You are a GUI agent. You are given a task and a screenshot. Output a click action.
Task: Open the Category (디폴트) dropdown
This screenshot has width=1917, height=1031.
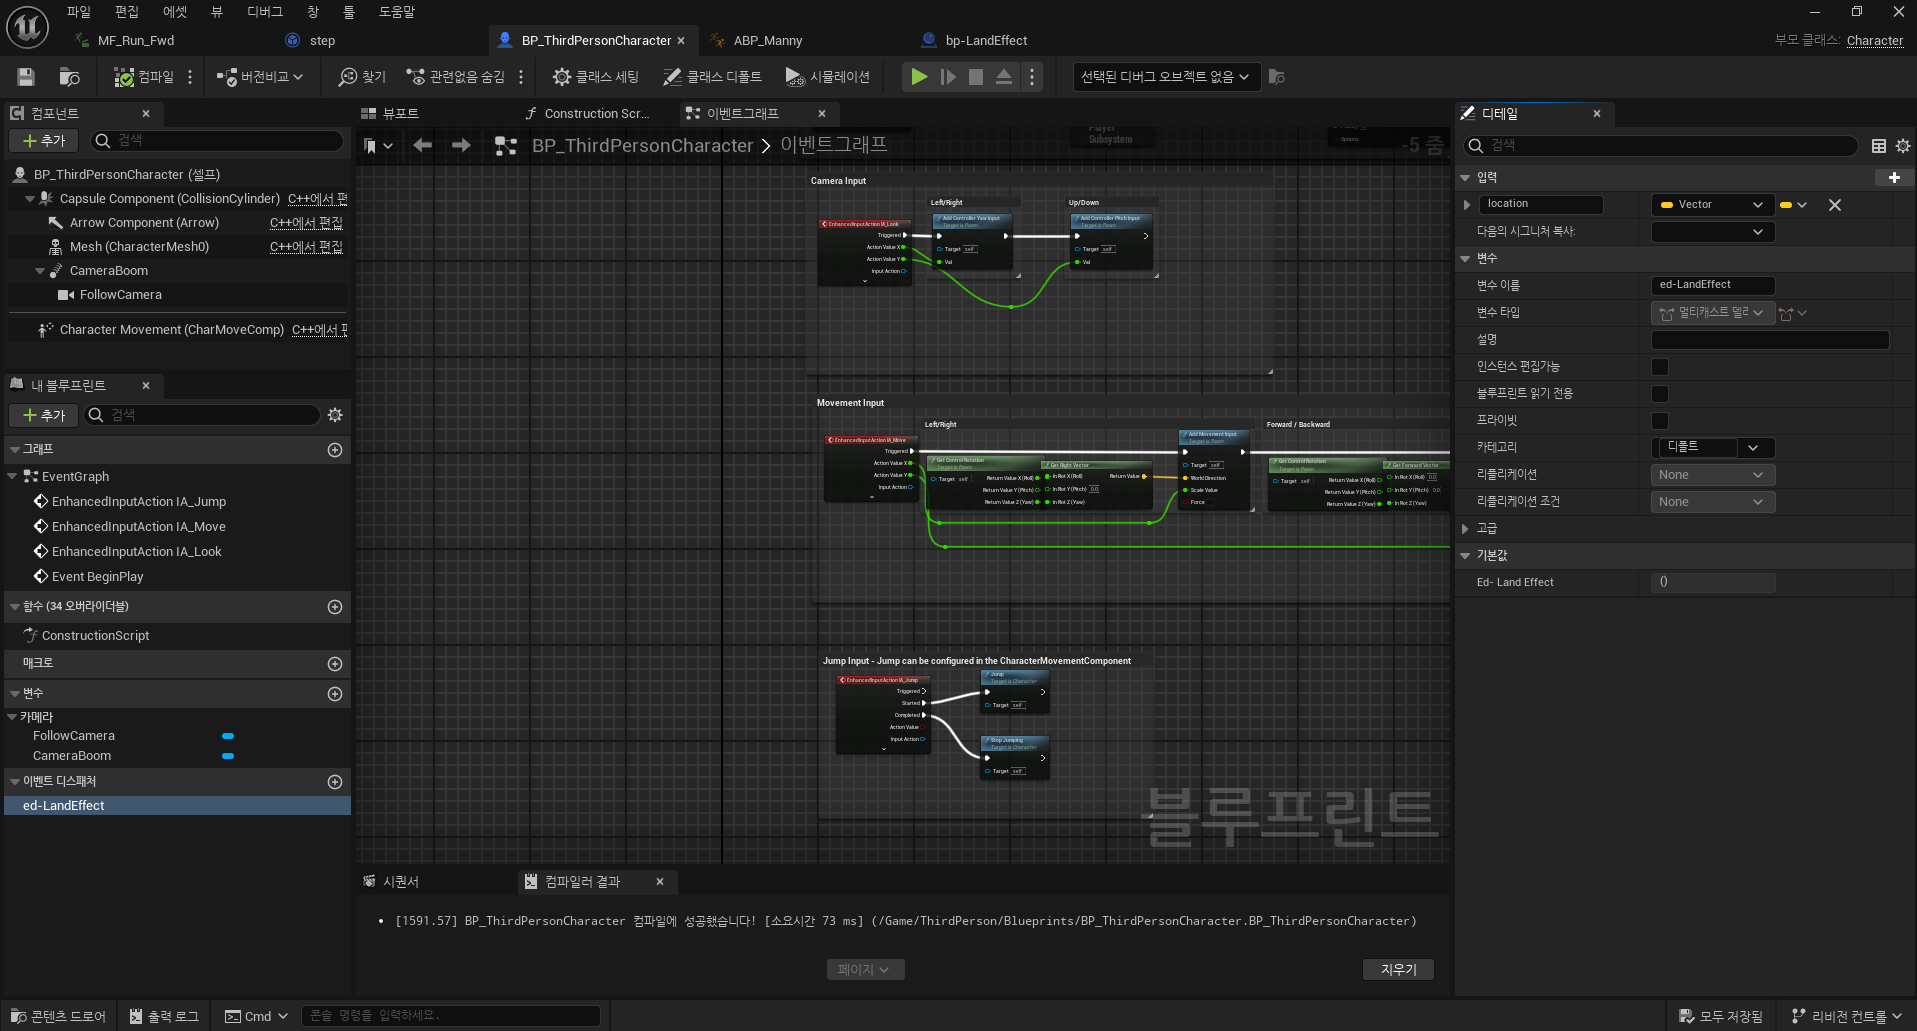[x=1712, y=448]
